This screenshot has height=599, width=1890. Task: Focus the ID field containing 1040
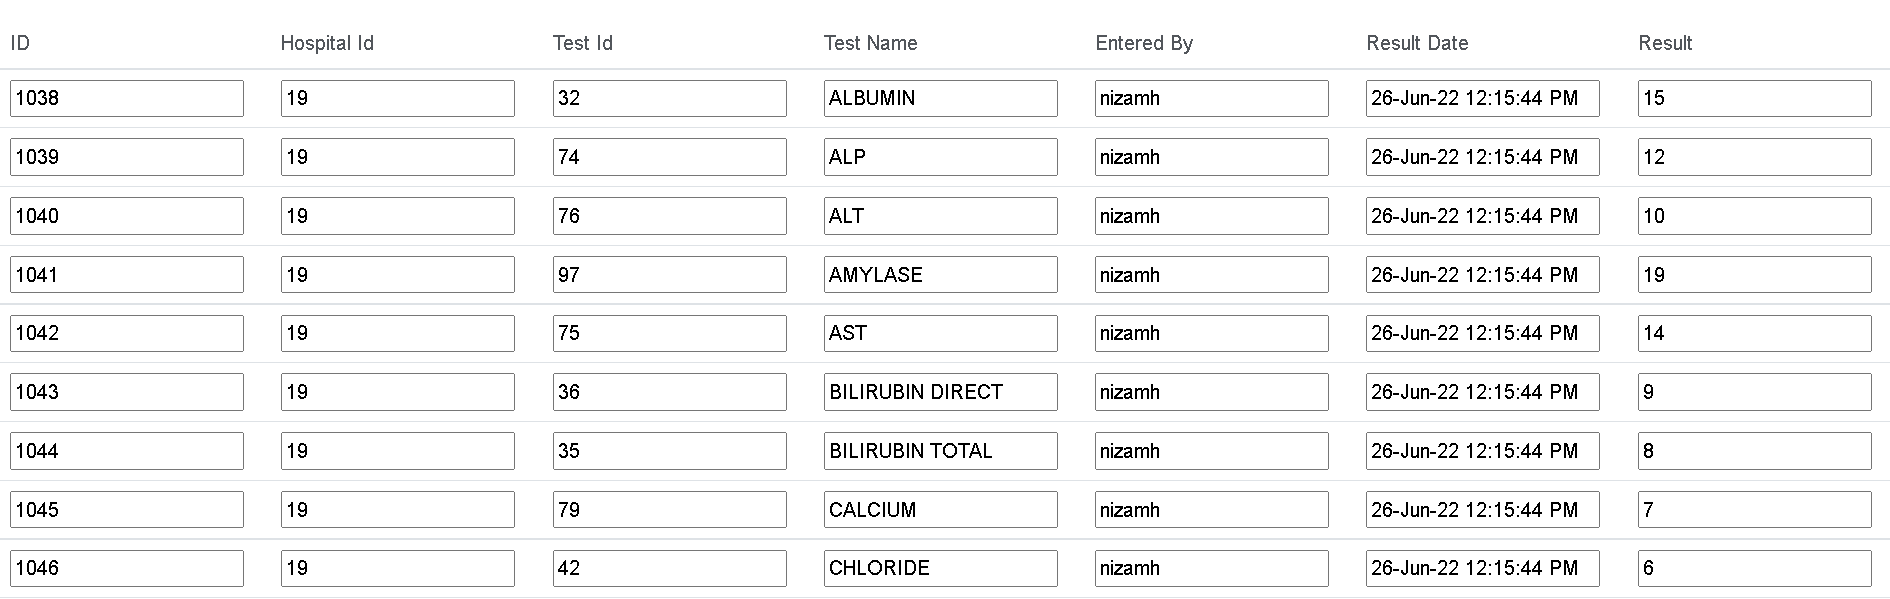click(x=127, y=216)
